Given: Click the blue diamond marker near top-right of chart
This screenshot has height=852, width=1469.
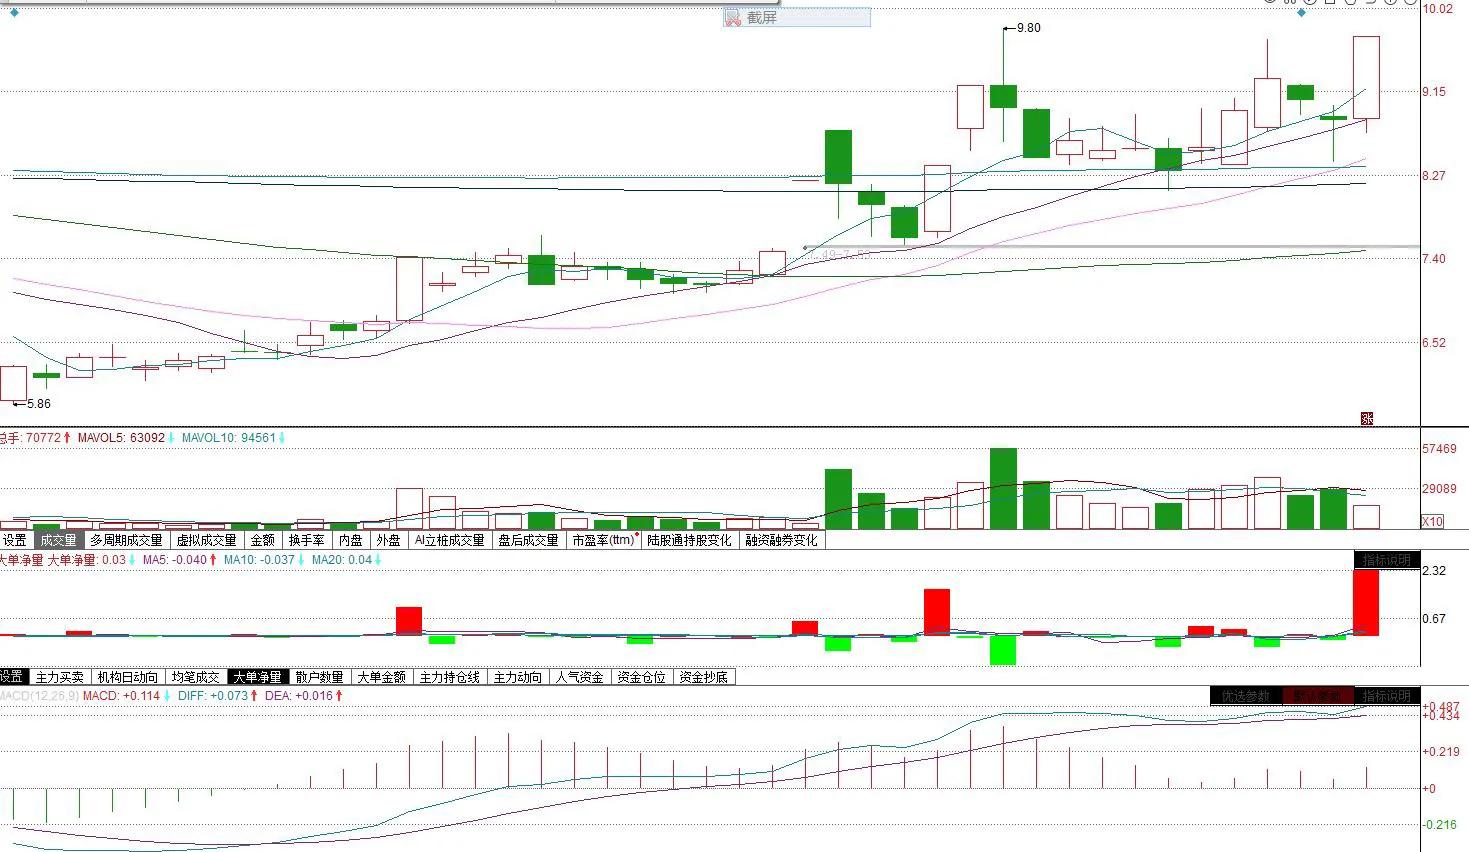Looking at the screenshot, I should [x=1301, y=13].
